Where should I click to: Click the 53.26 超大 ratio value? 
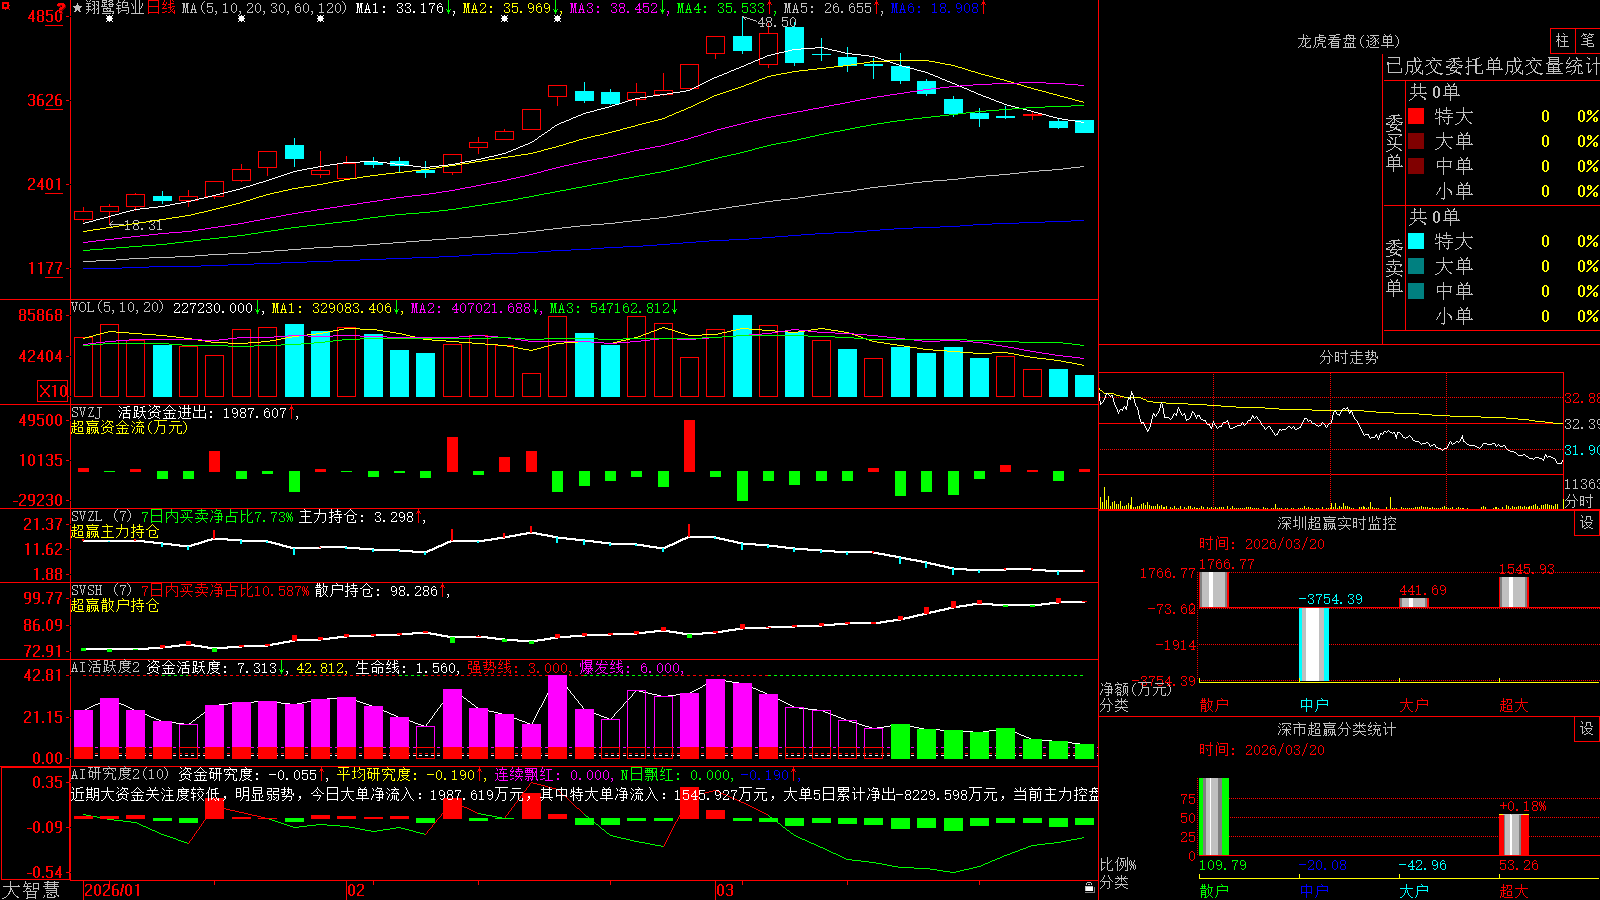click(1519, 865)
